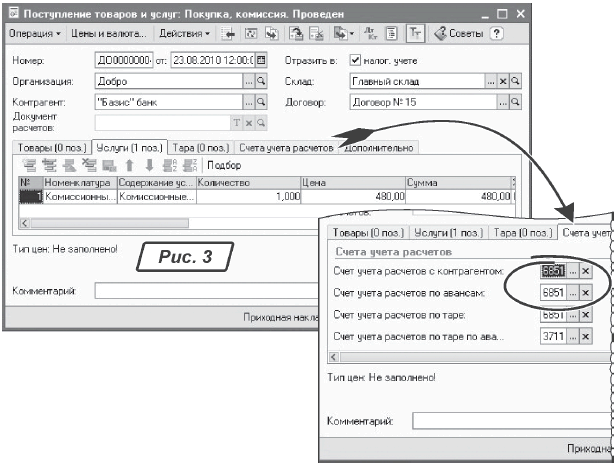Click magnifier icon next to Организация field

(x=262, y=81)
